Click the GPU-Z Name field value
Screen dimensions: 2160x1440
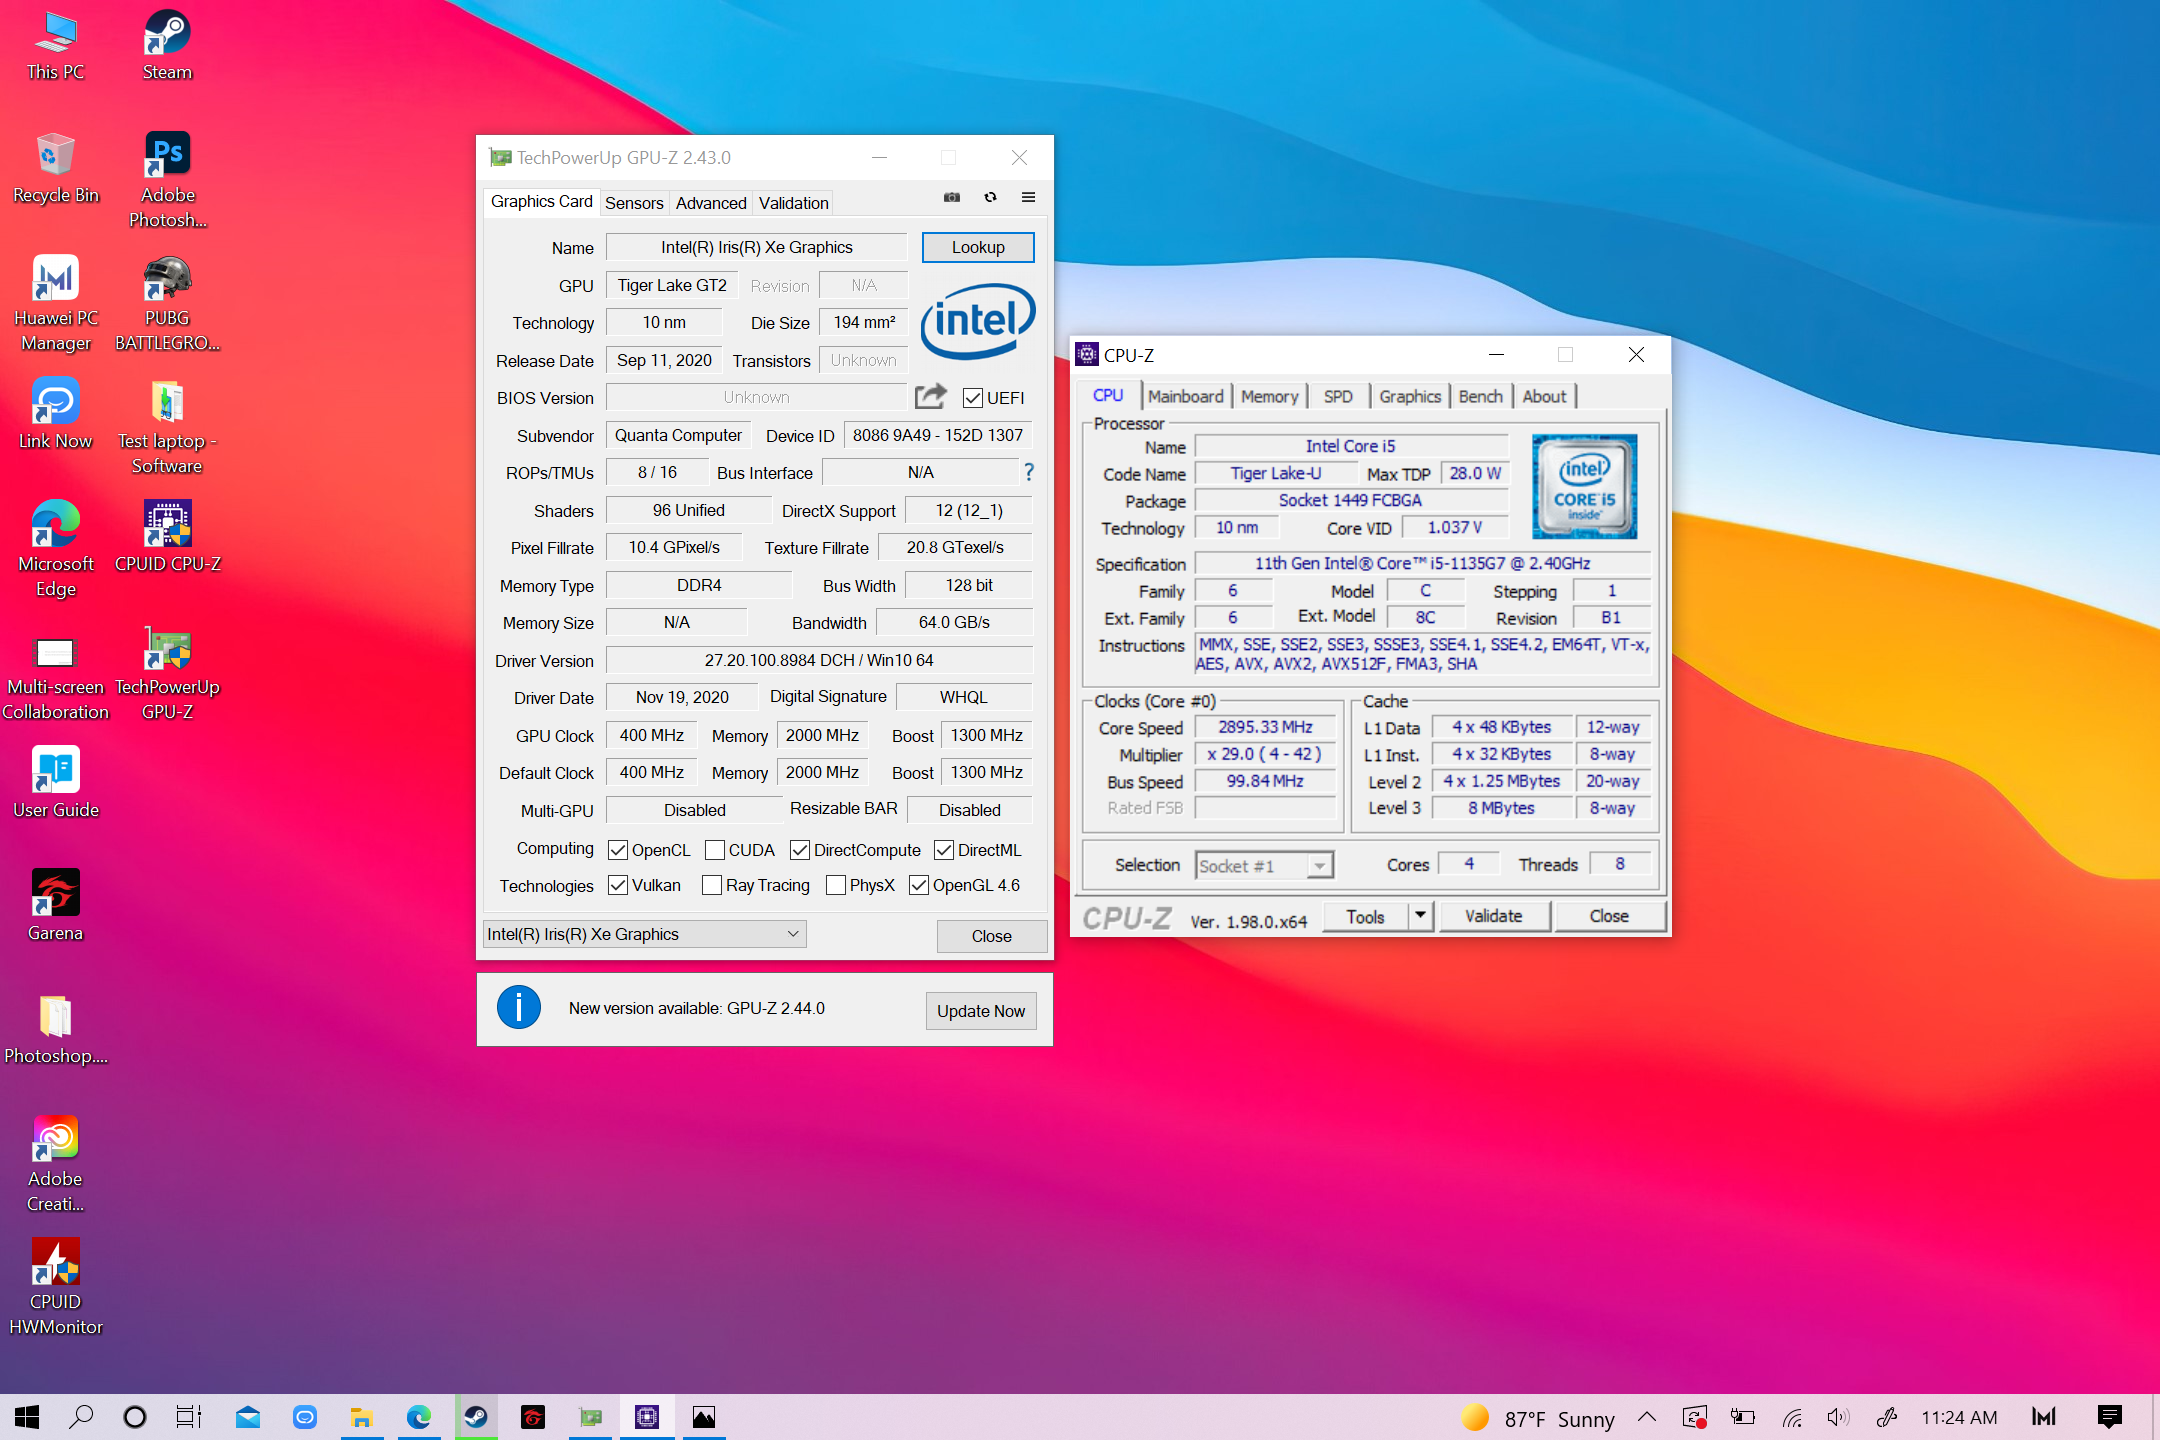pyautogui.click(x=756, y=247)
